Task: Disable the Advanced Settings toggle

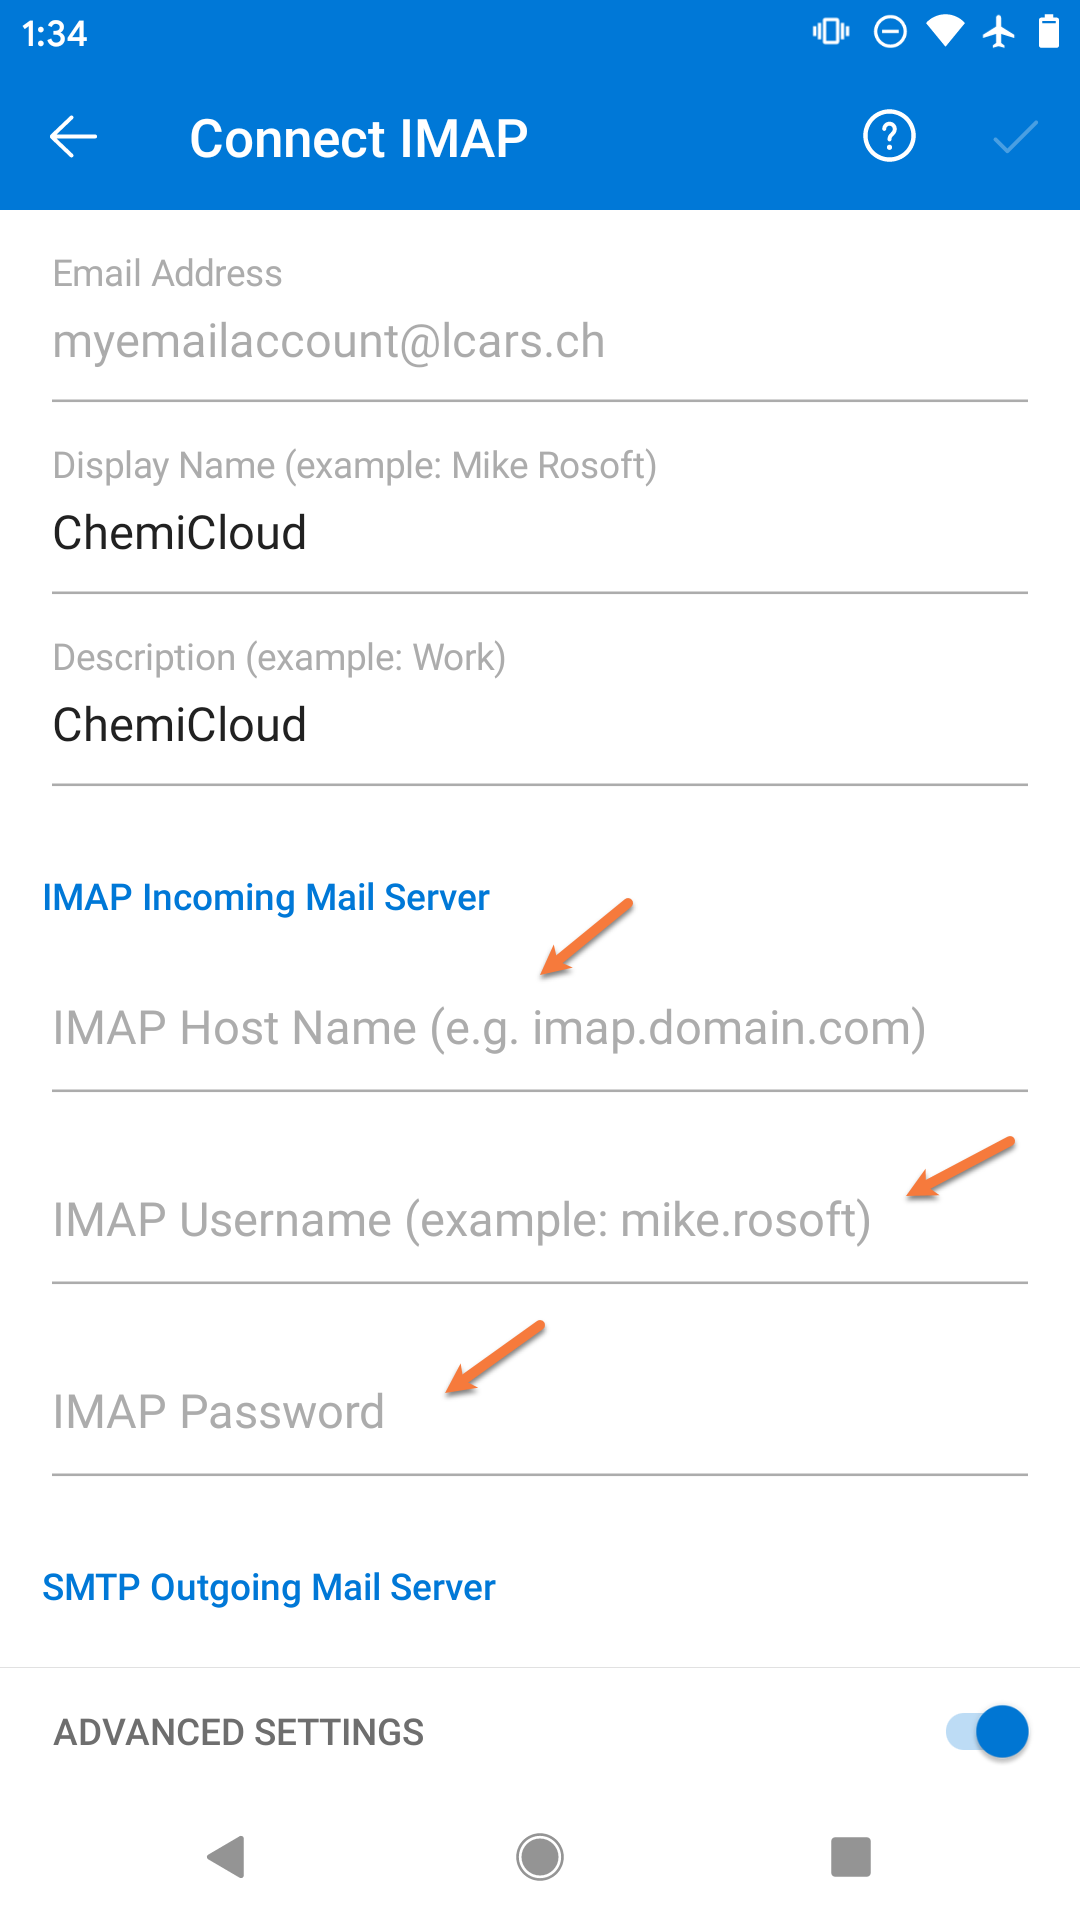Action: click(x=985, y=1732)
